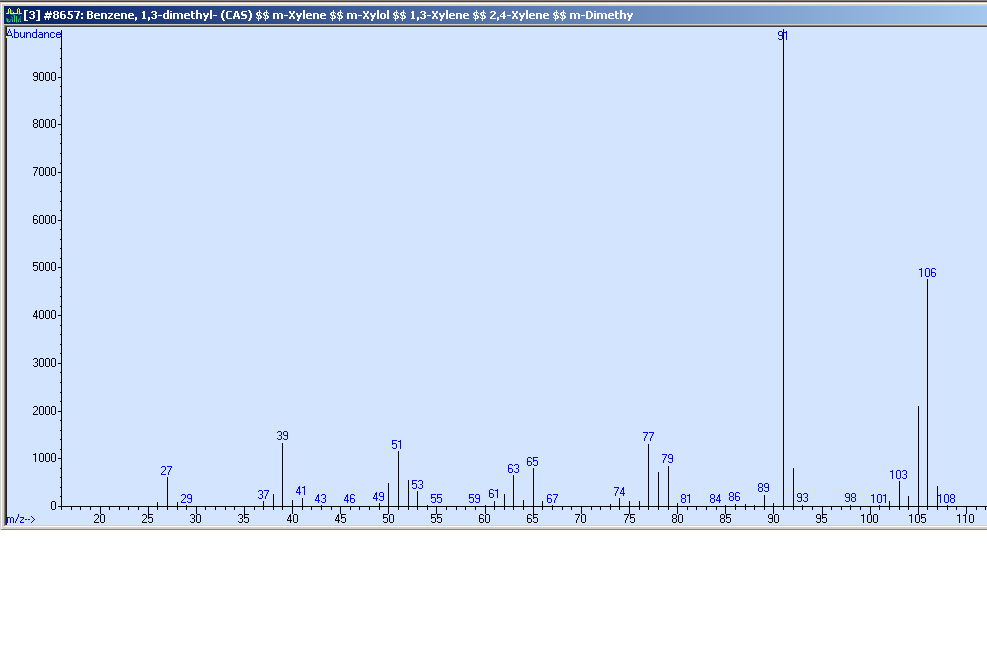Click the Abundance axis label
987x659 pixels.
[x=34, y=35]
